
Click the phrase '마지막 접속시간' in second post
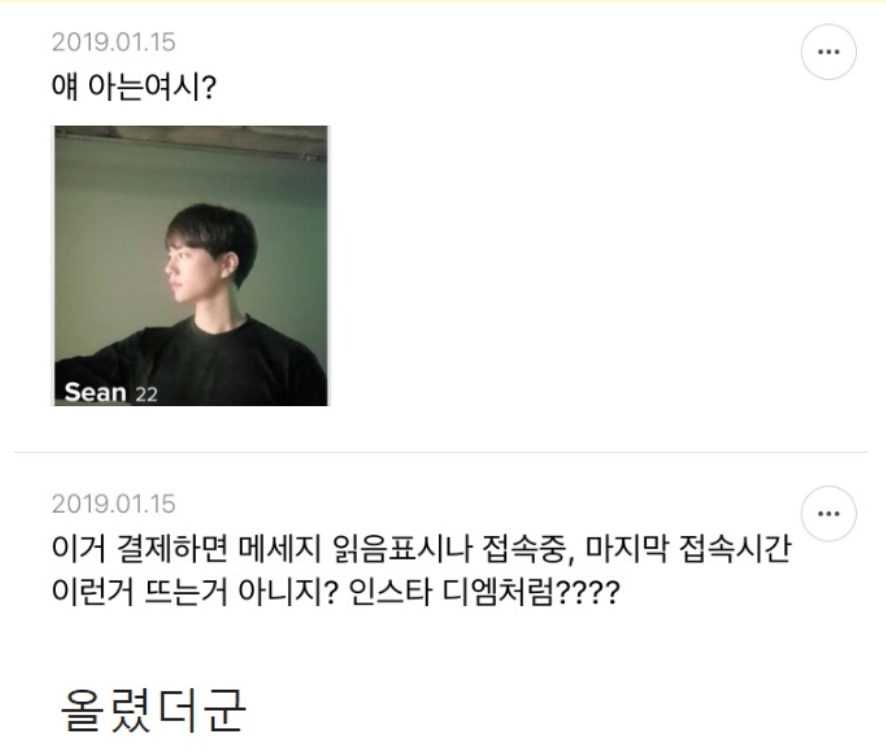688,549
